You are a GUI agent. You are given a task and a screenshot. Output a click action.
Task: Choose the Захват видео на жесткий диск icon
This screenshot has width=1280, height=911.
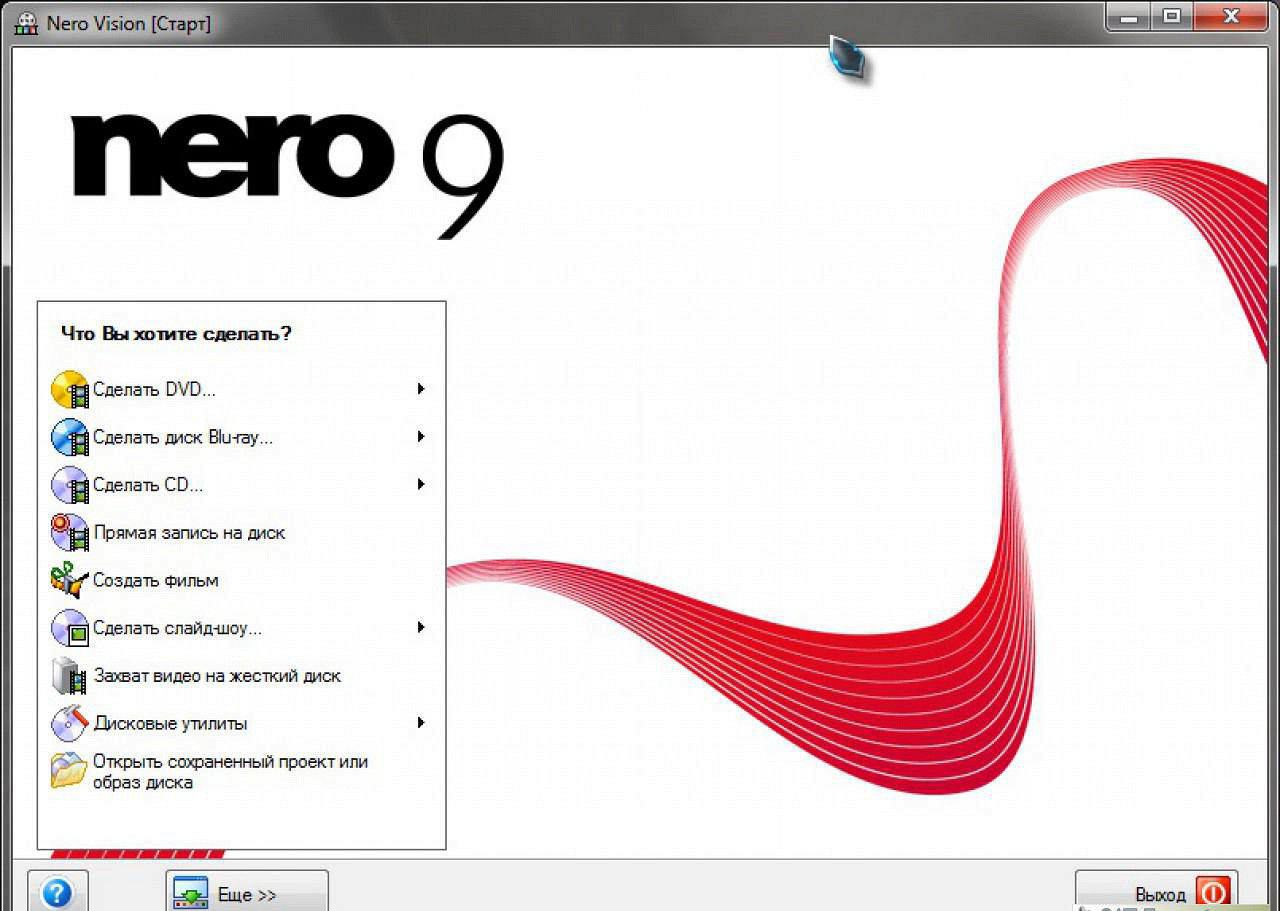pyautogui.click(x=70, y=676)
